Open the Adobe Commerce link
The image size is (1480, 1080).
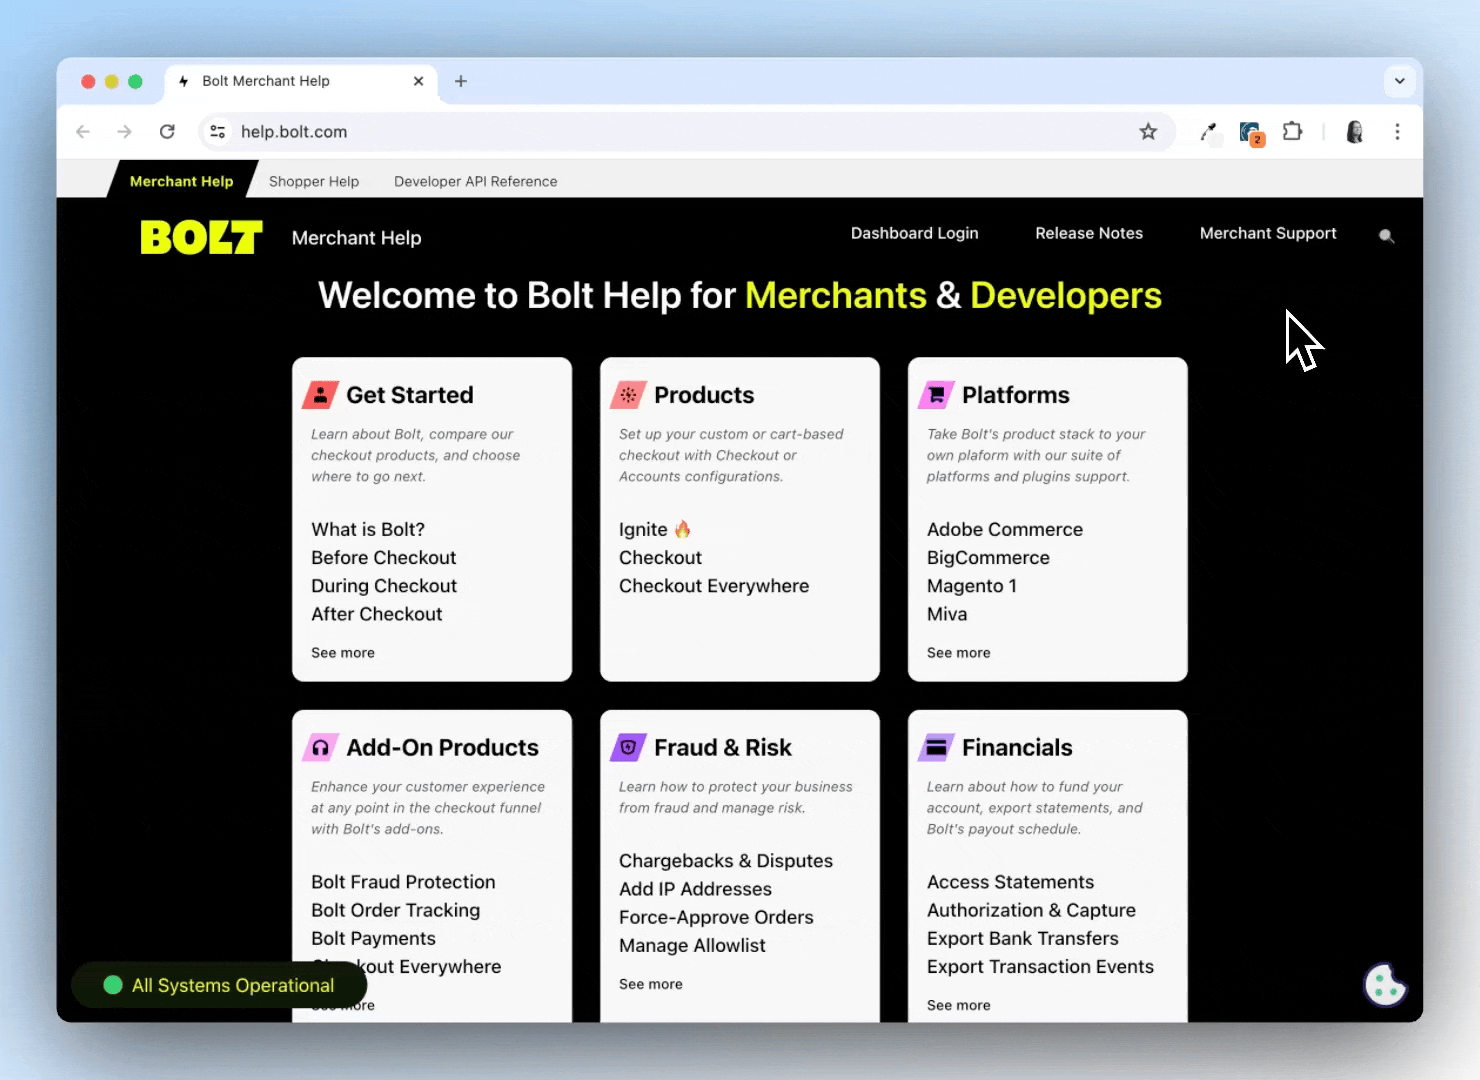point(1005,529)
